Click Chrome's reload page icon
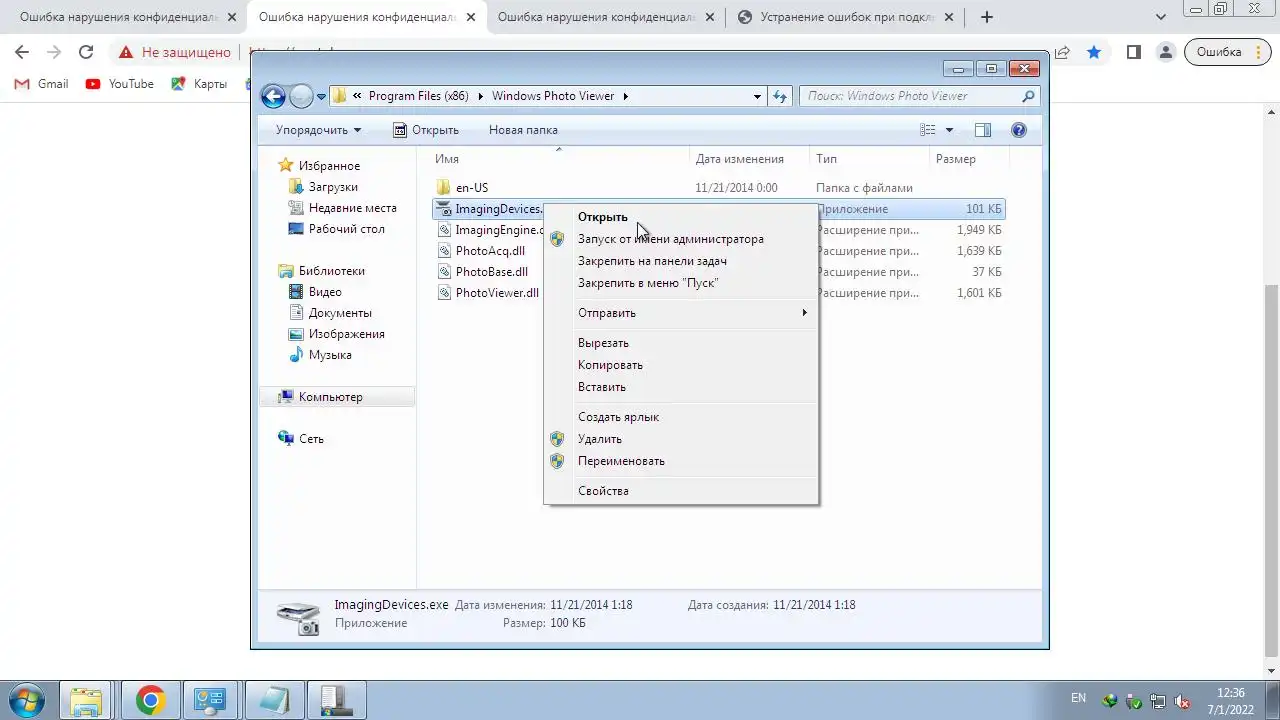Viewport: 1280px width, 720px height. 86,52
